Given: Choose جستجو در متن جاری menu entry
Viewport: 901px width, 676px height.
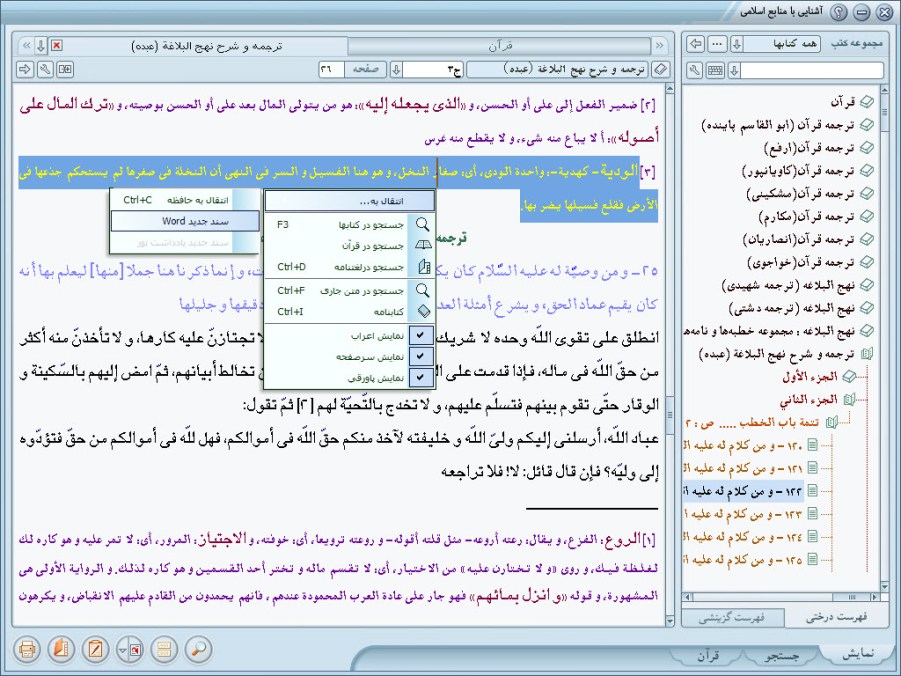Looking at the screenshot, I should 349,290.
